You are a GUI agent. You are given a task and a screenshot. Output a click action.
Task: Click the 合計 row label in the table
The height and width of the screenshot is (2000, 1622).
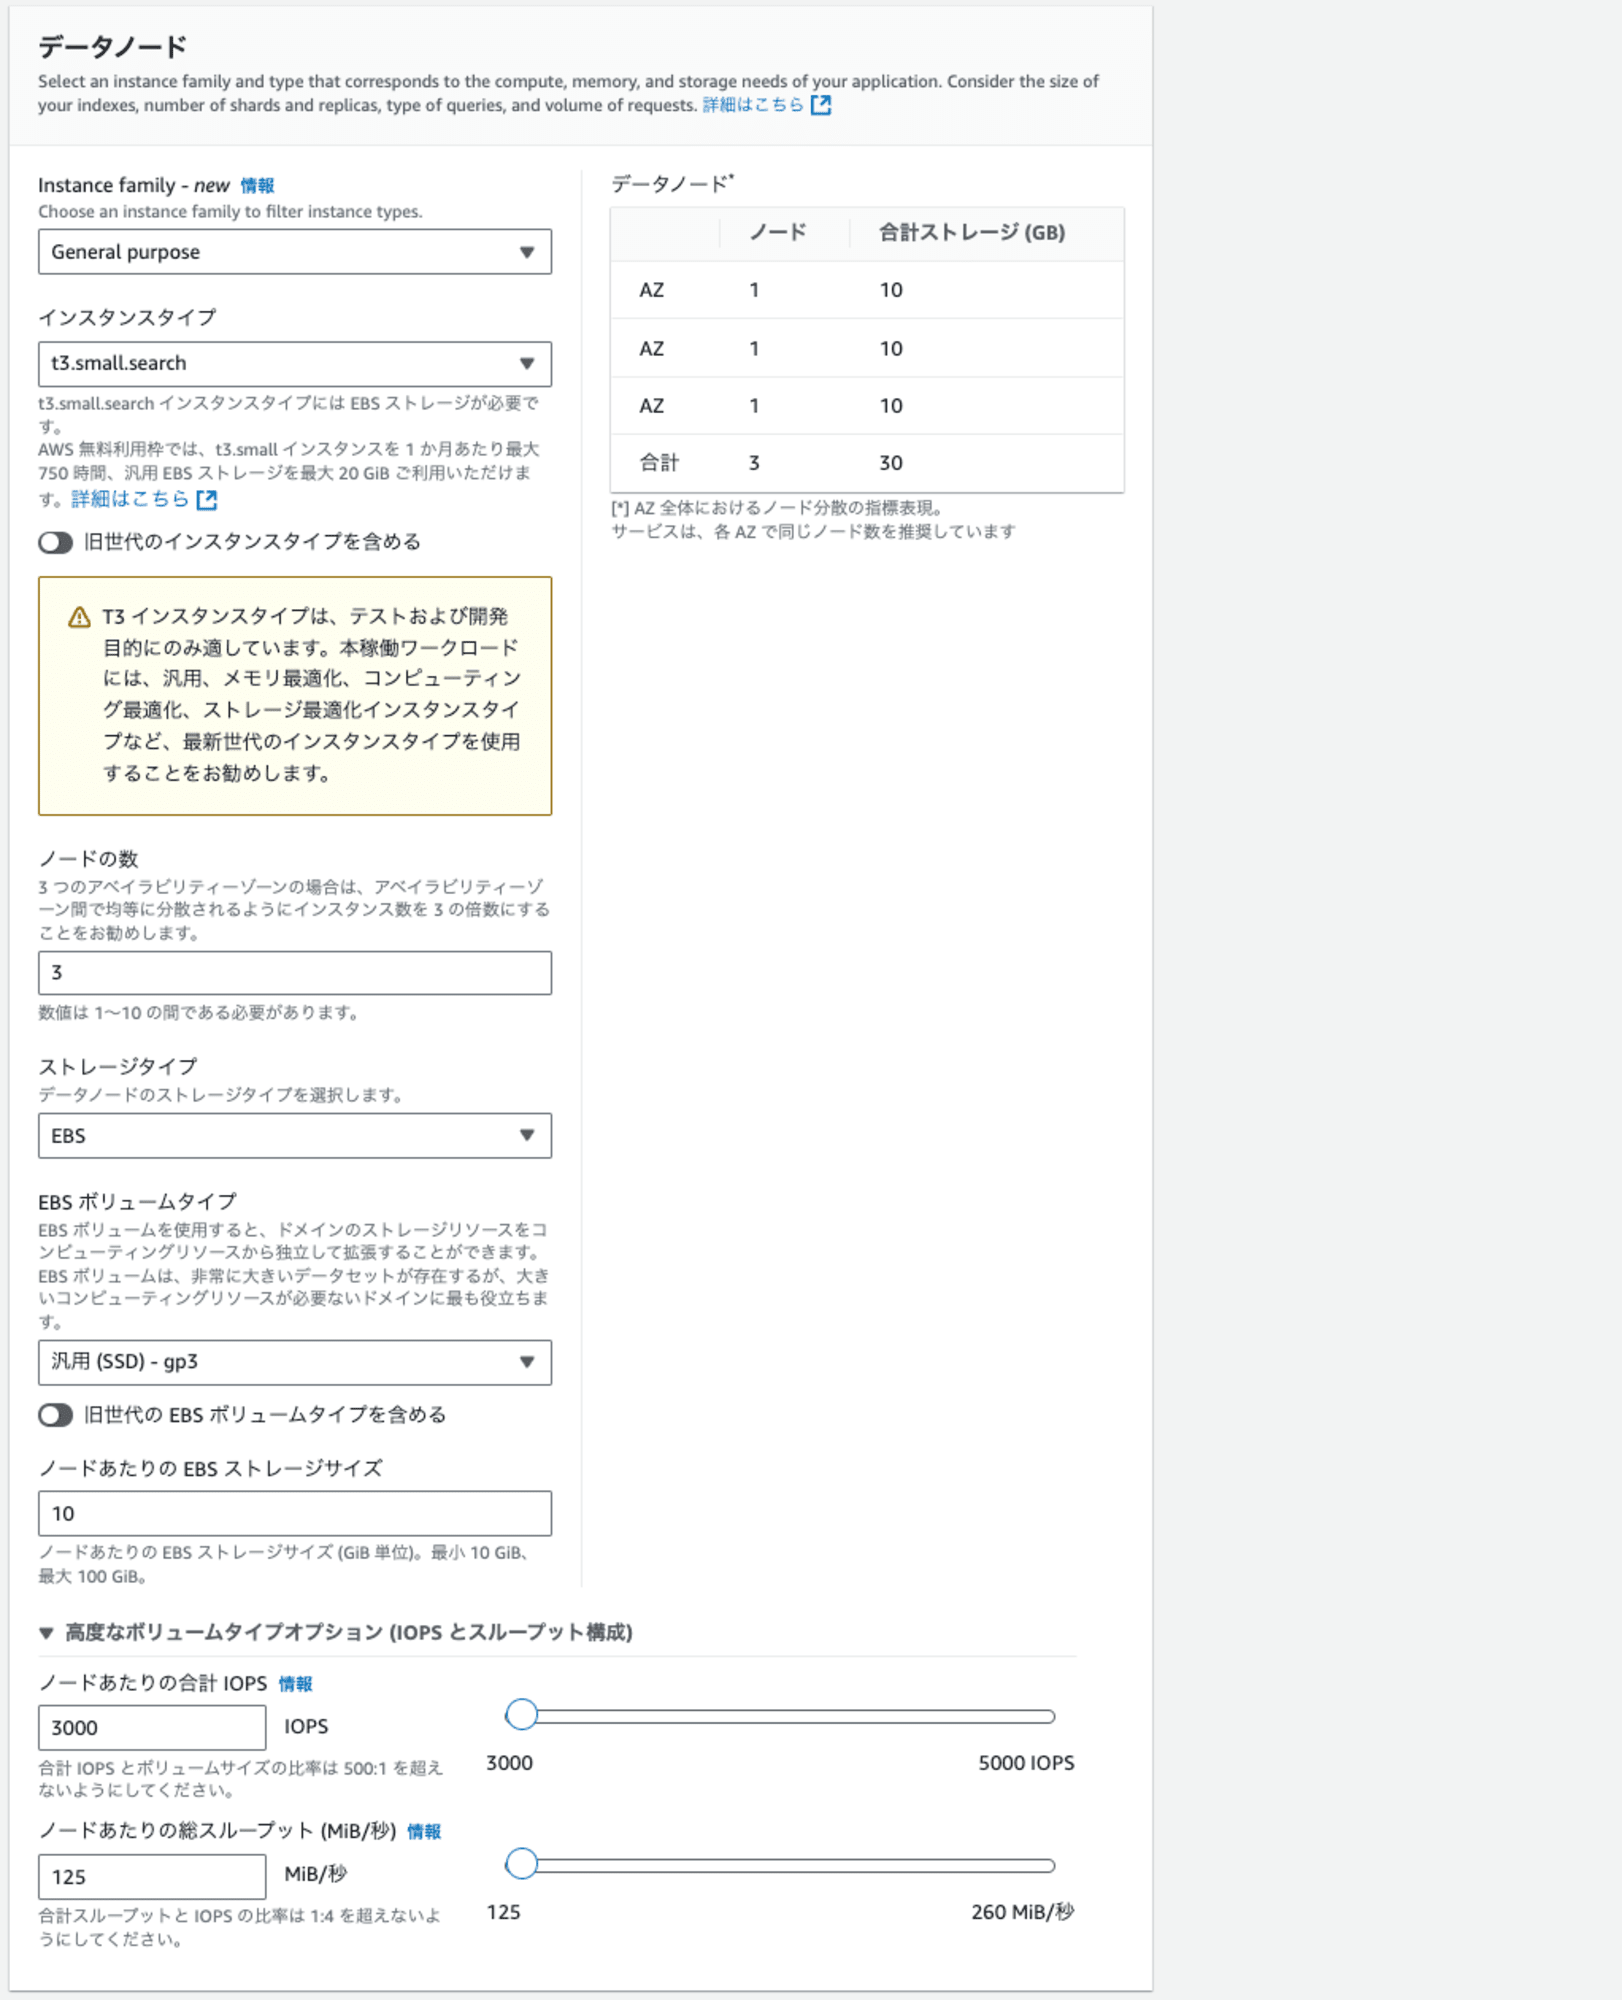pyautogui.click(x=659, y=463)
